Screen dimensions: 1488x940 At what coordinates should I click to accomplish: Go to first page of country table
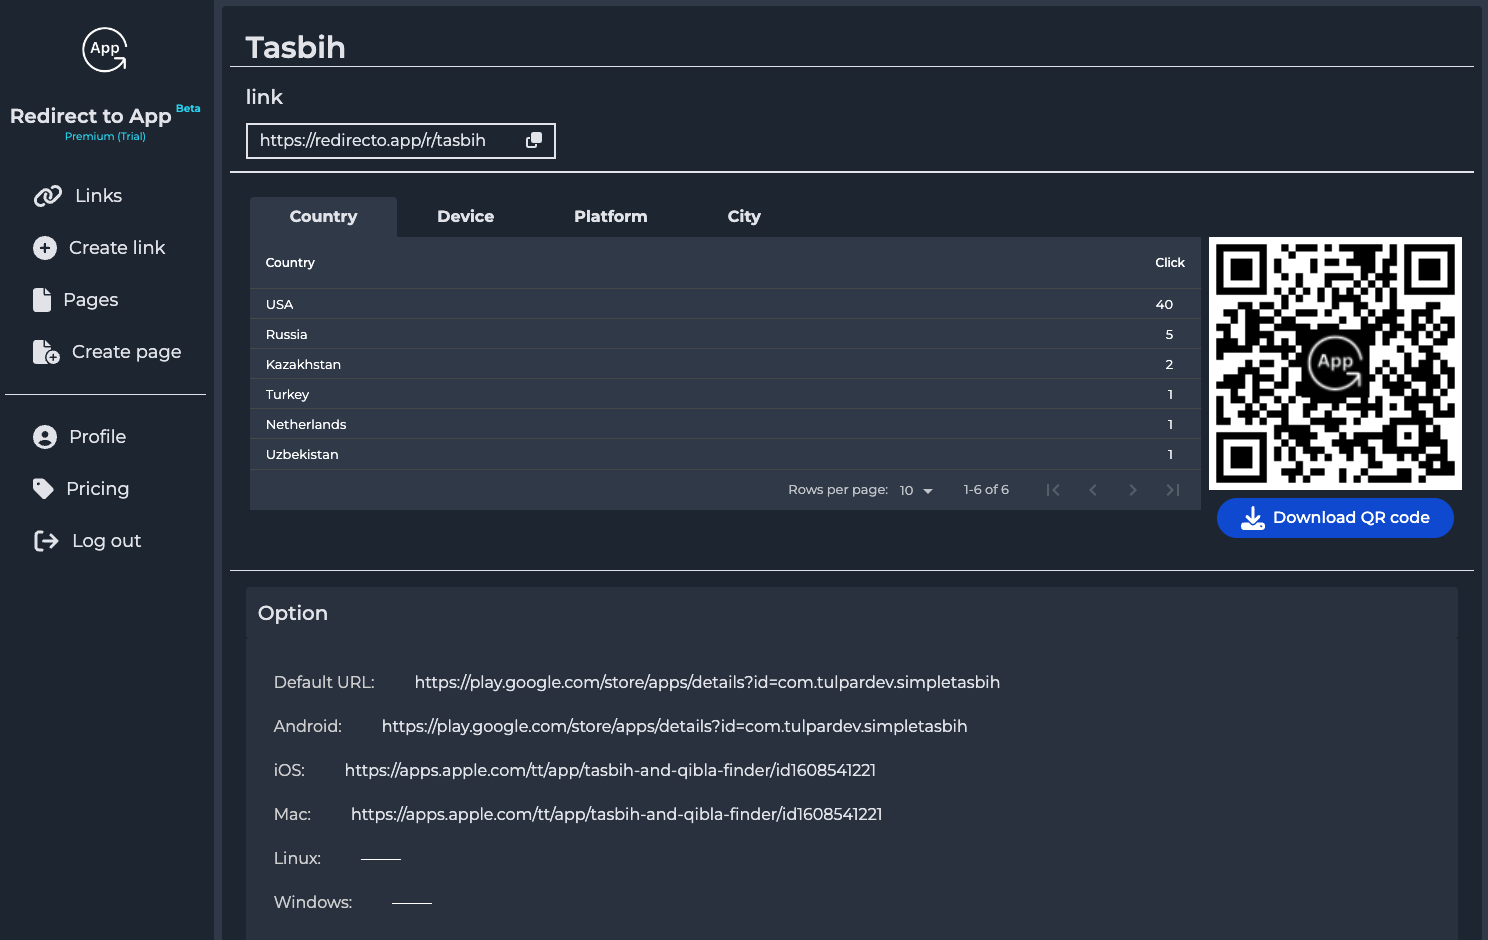click(1053, 490)
